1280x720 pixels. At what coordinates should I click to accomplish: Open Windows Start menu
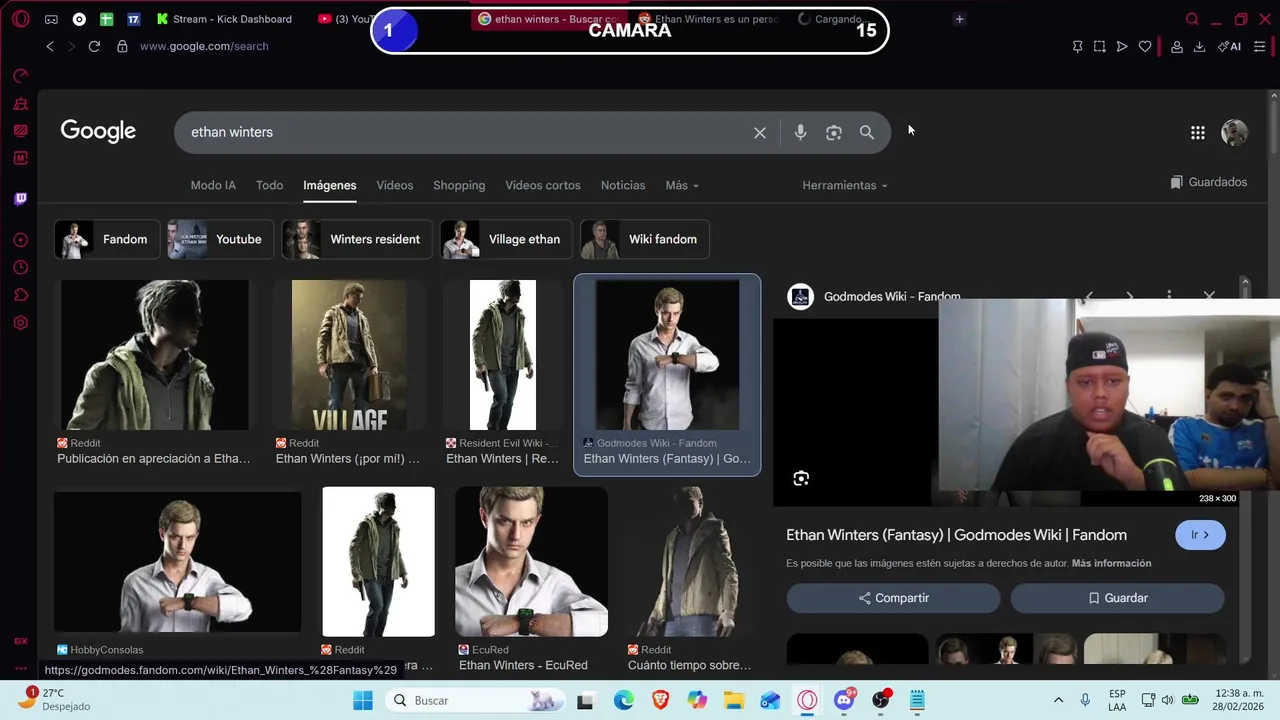[x=363, y=700]
